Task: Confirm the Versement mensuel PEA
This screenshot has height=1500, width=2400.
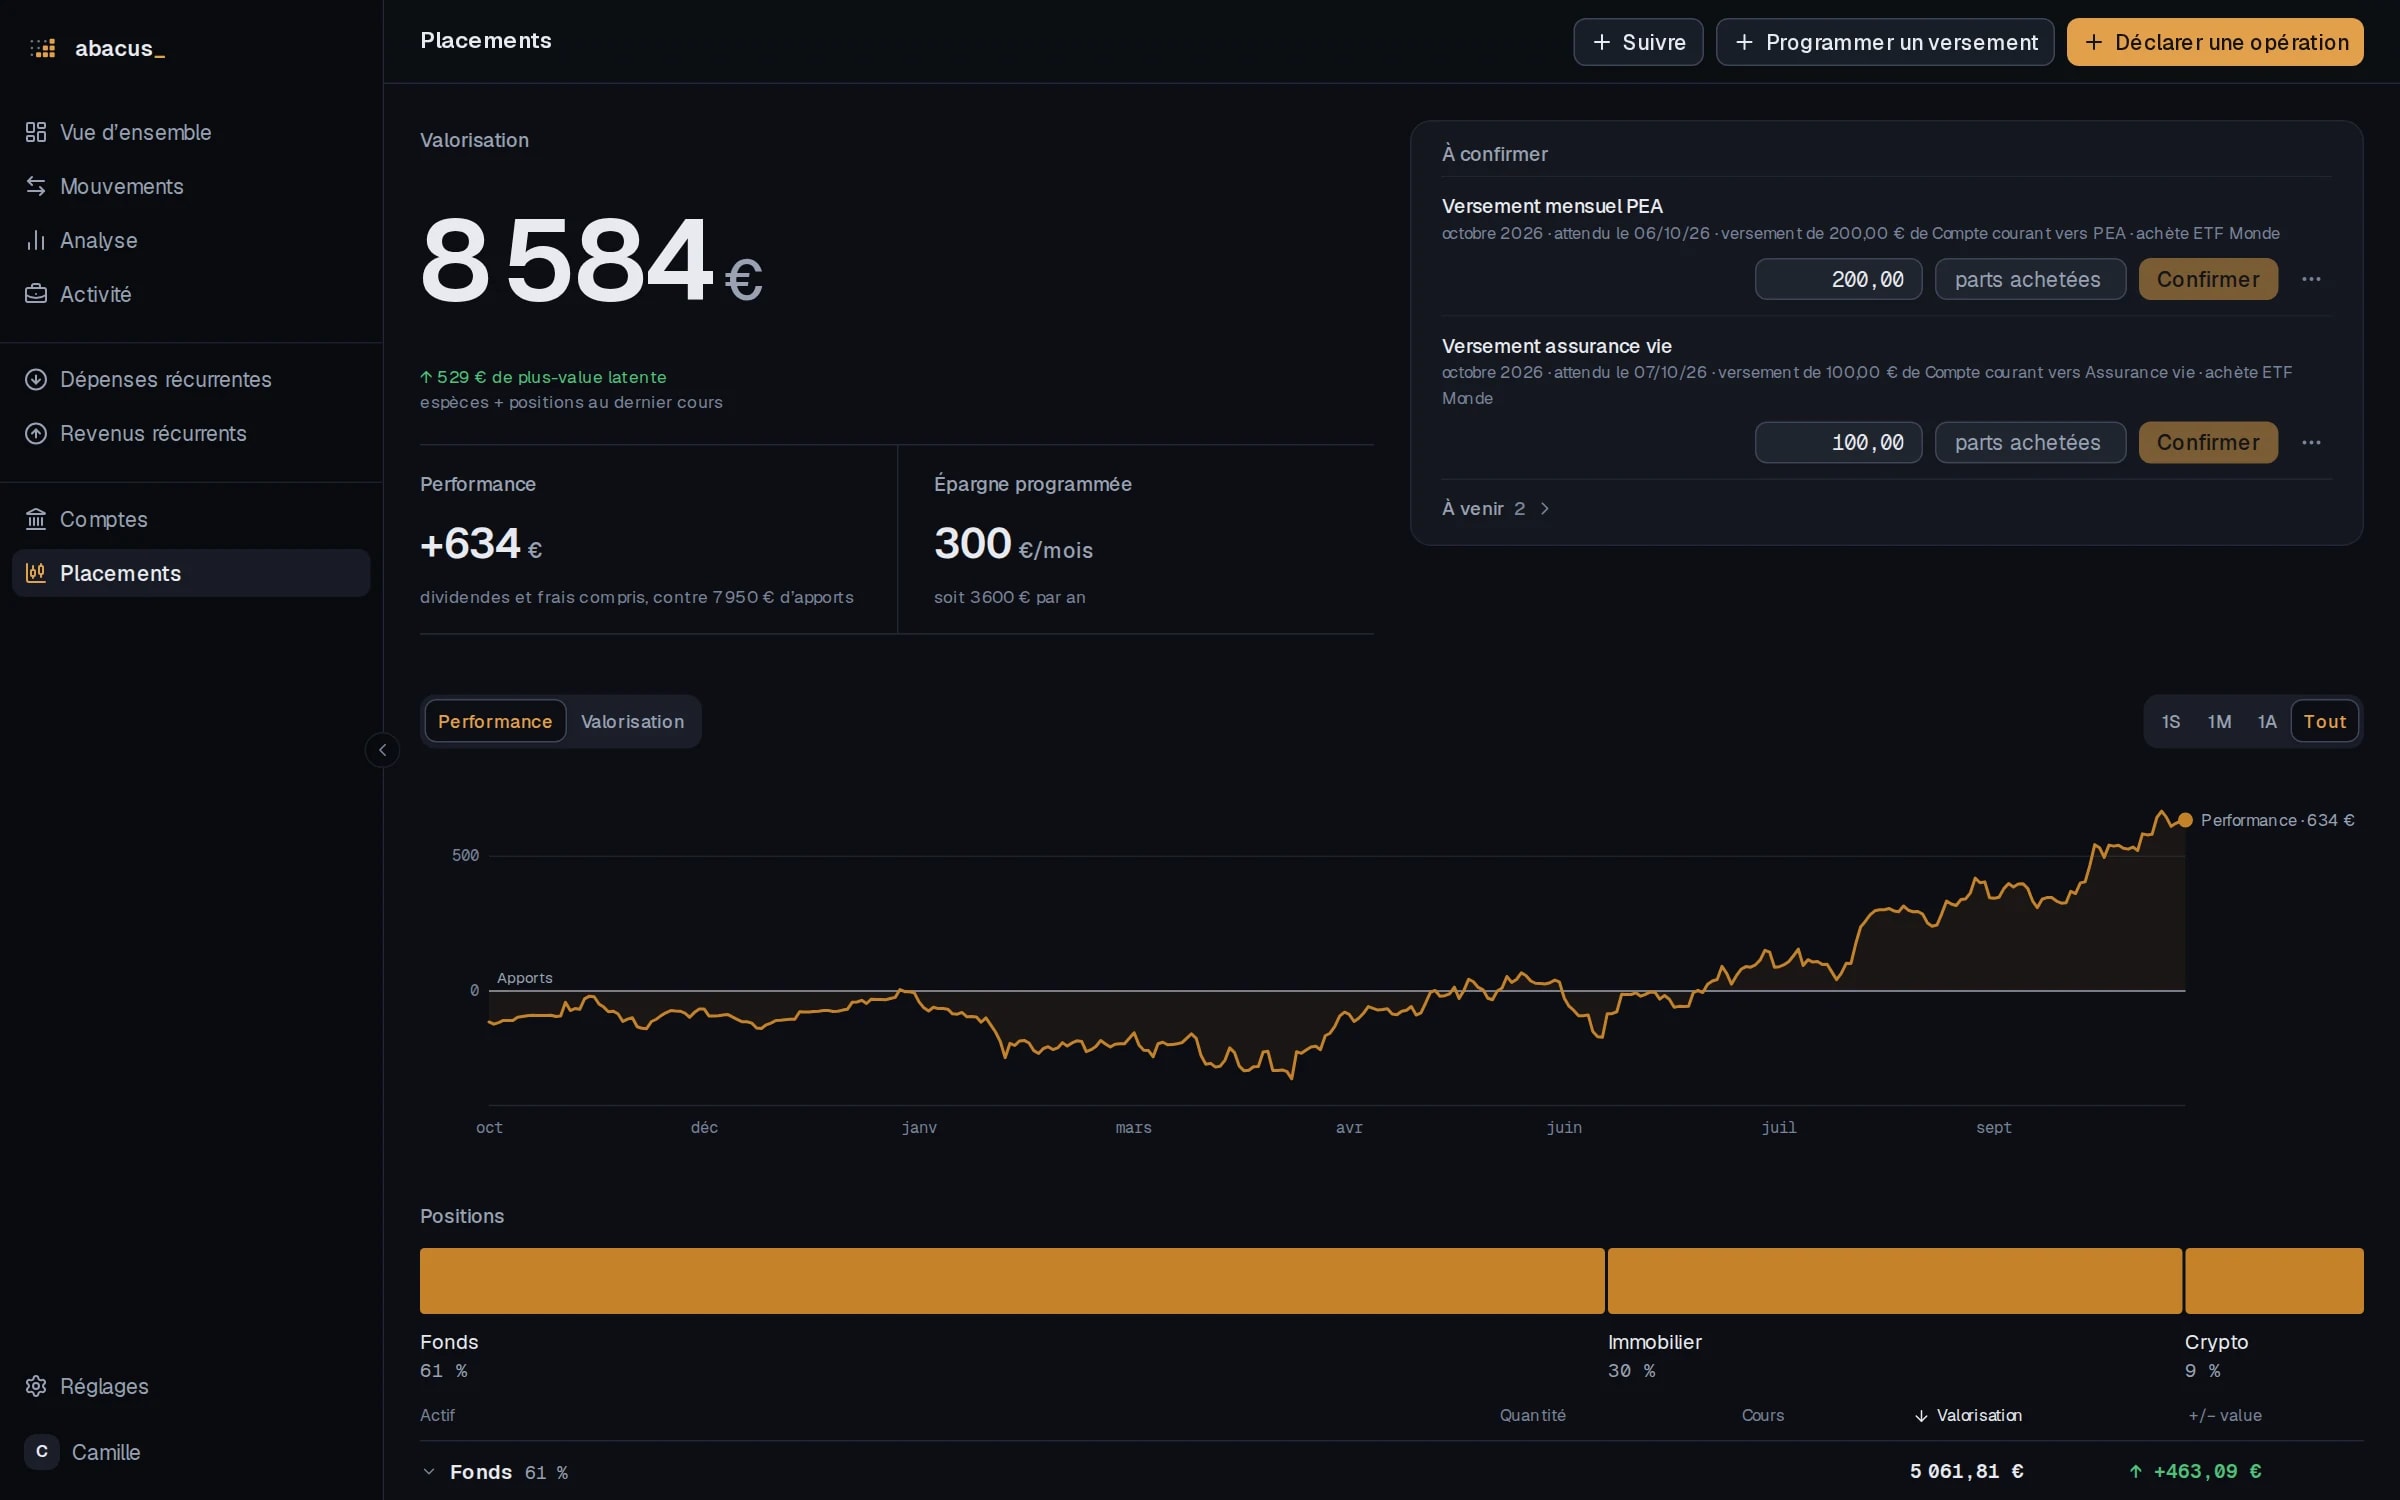Action: point(2208,279)
